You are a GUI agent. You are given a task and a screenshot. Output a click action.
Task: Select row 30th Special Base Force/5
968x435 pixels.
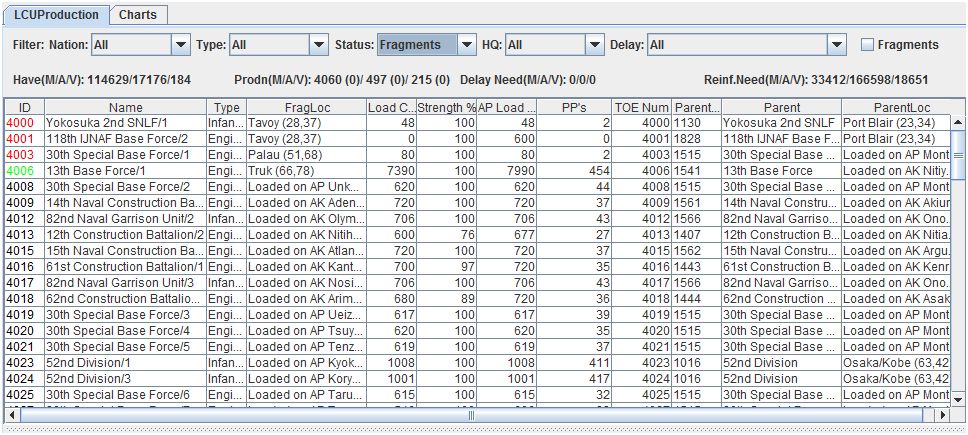(x=477, y=347)
